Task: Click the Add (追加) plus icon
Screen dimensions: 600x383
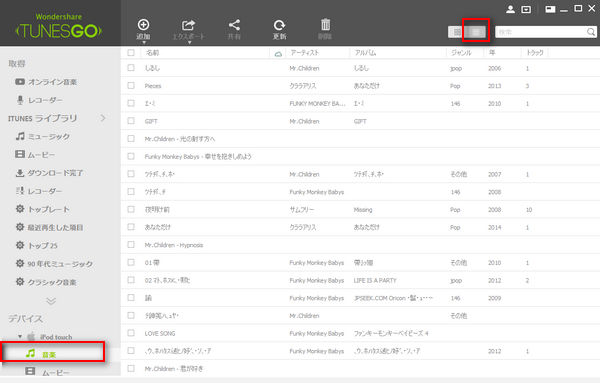Action: [x=143, y=25]
